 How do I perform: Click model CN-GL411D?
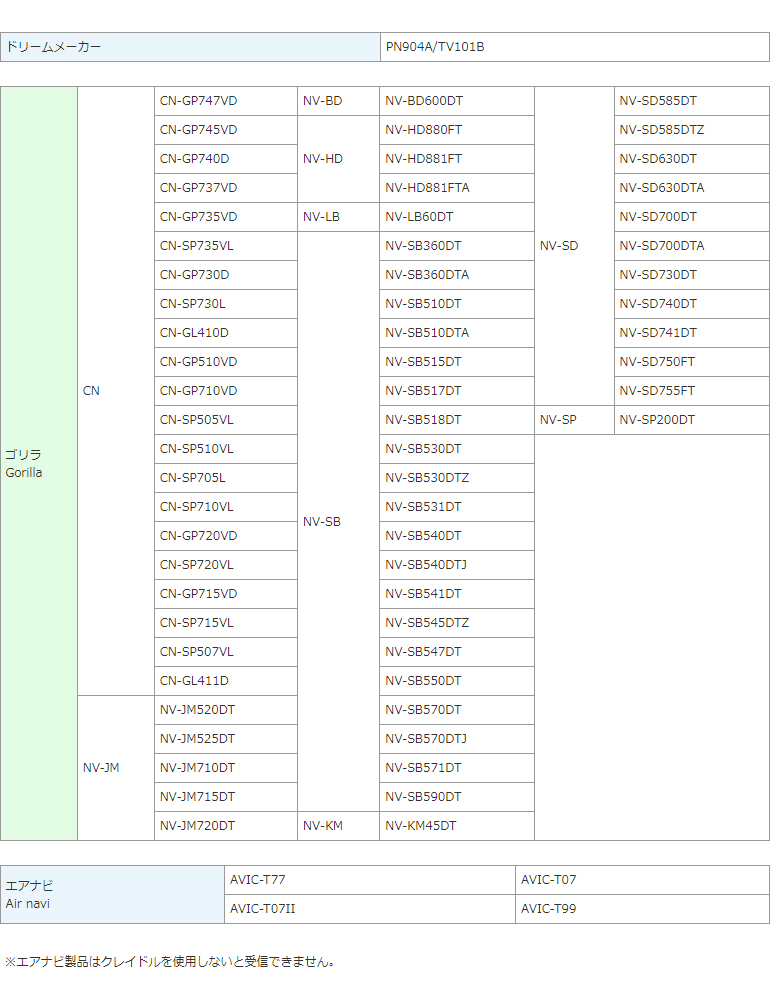(226, 681)
